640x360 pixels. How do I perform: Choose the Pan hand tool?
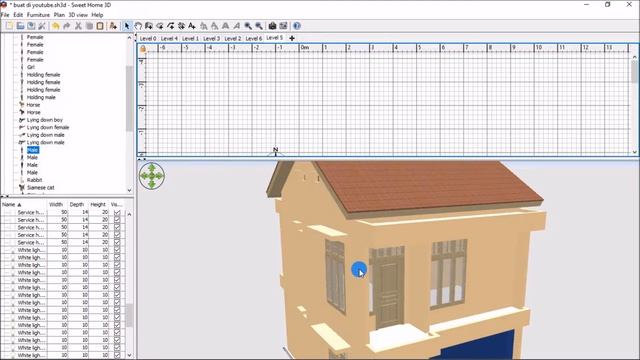click(138, 26)
